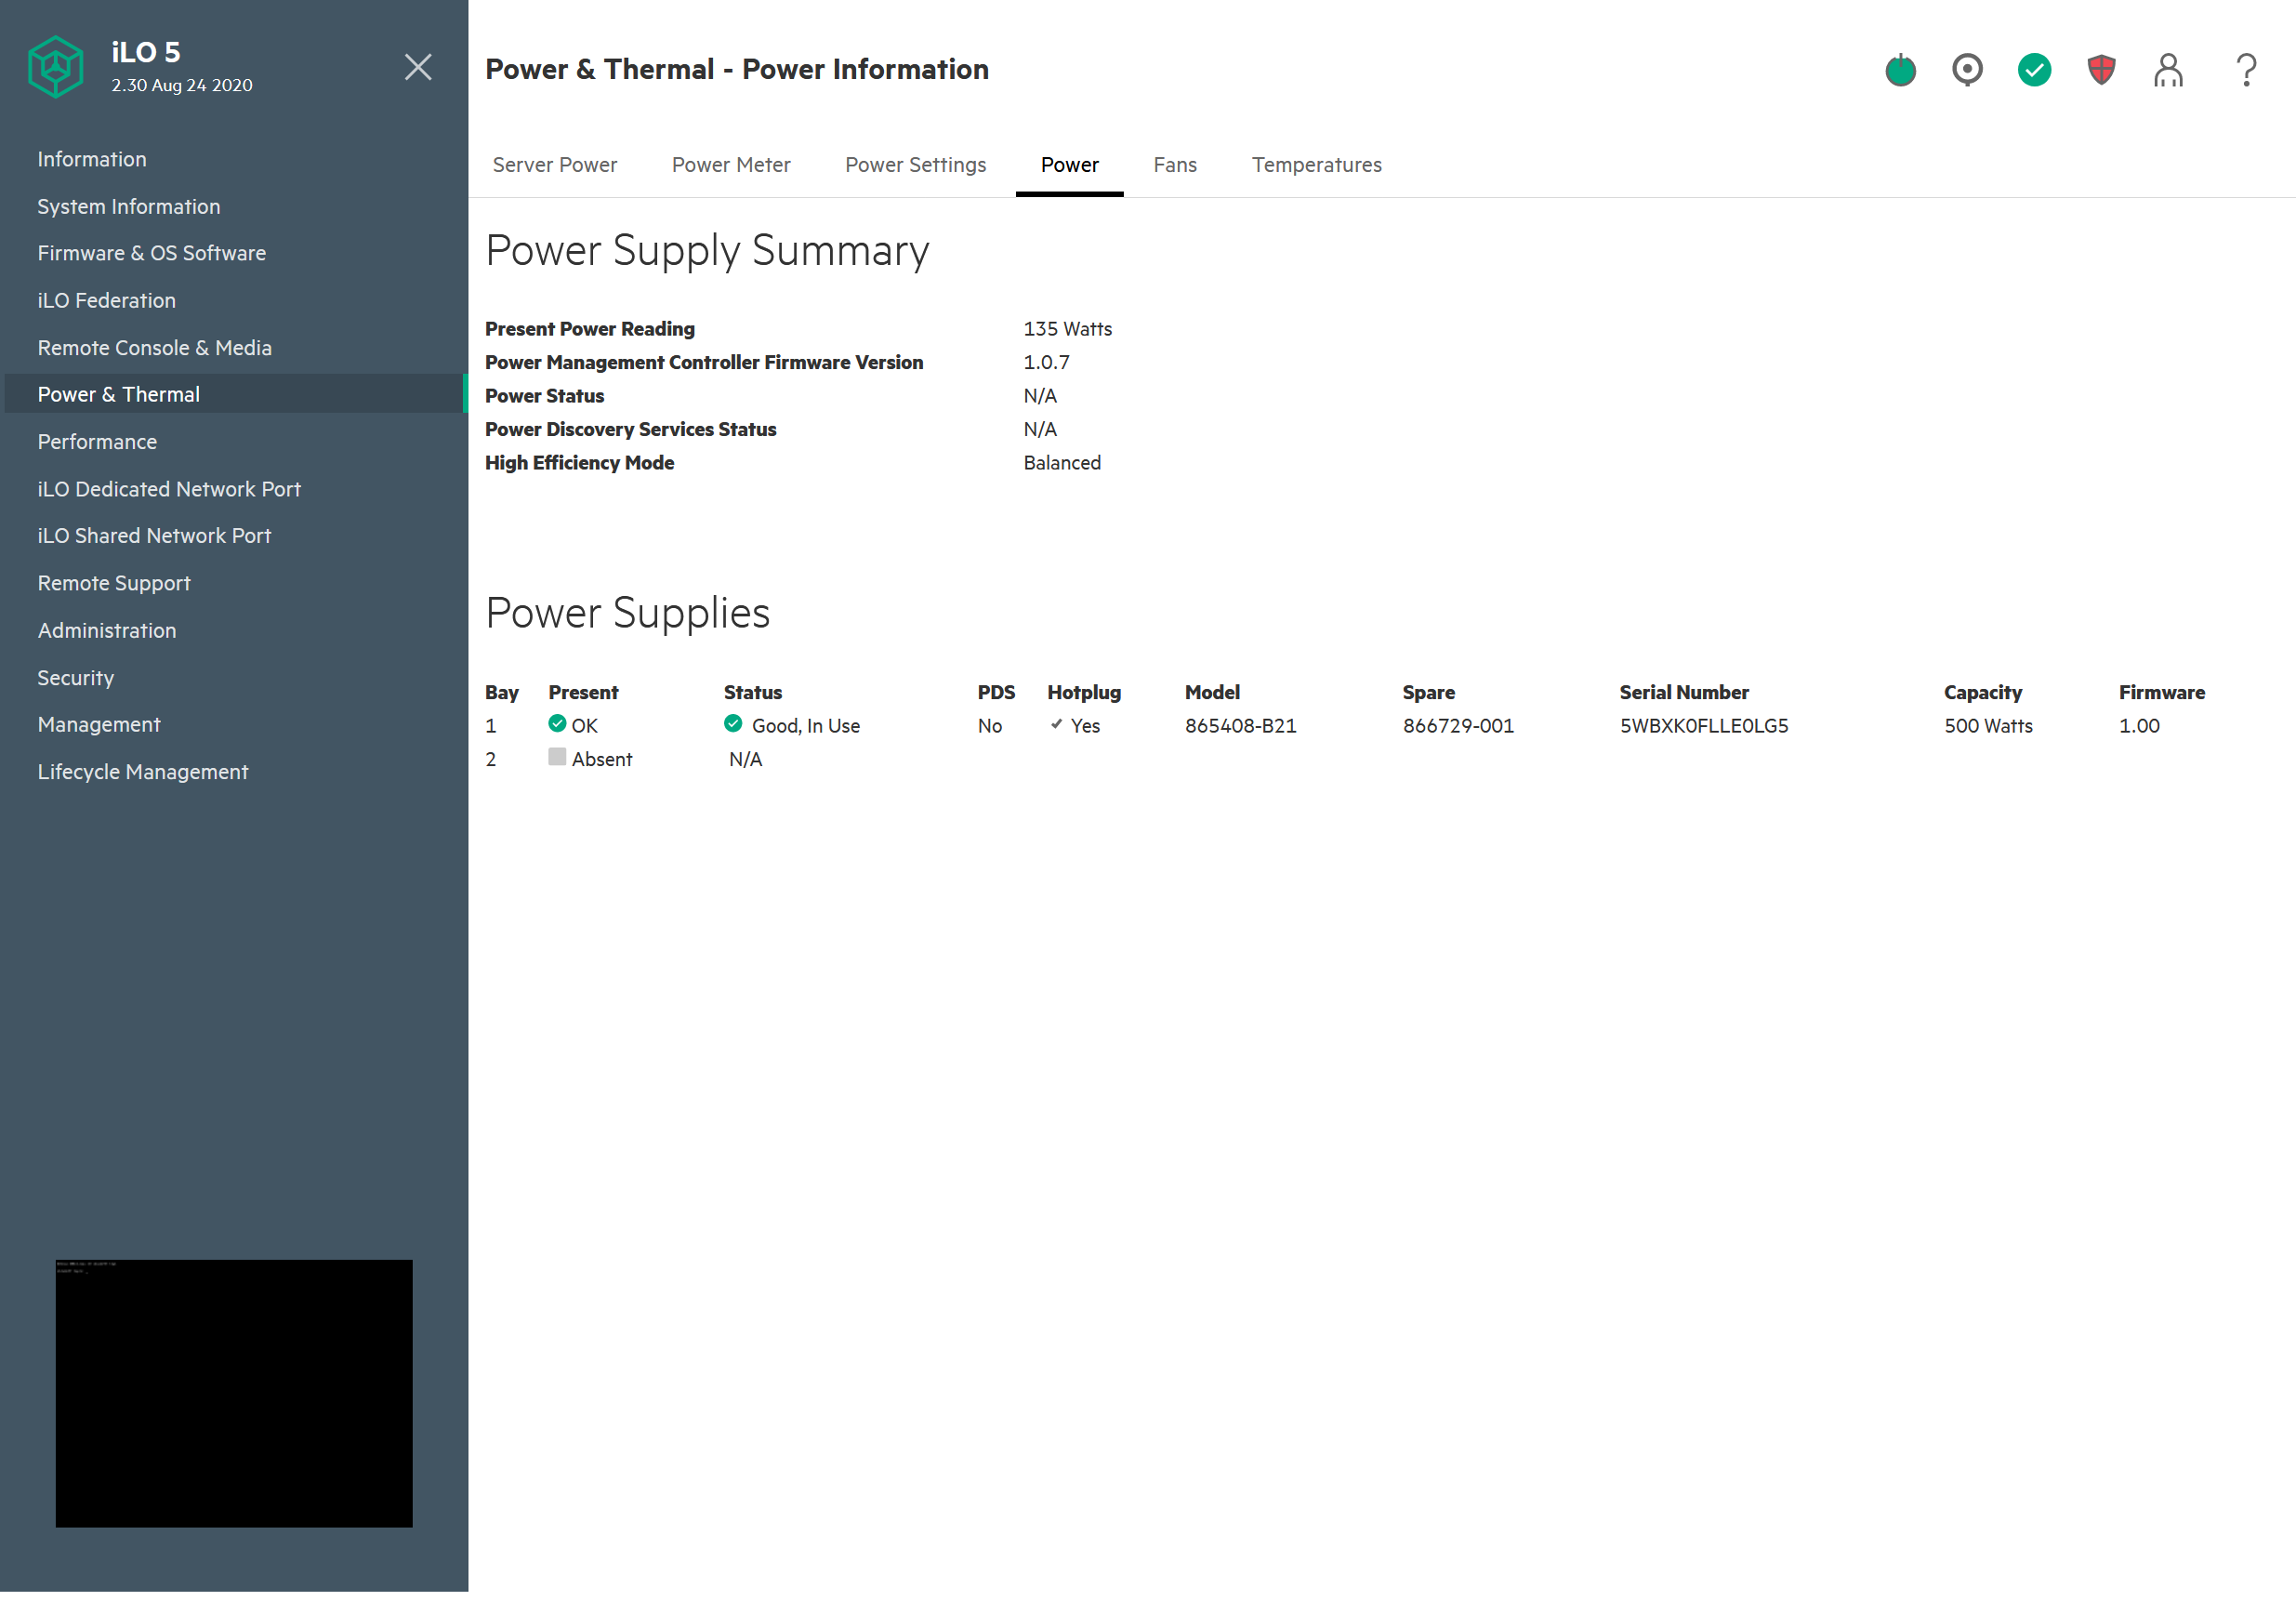Open the Power Settings tab
This screenshot has height=1601, width=2296.
coord(915,165)
